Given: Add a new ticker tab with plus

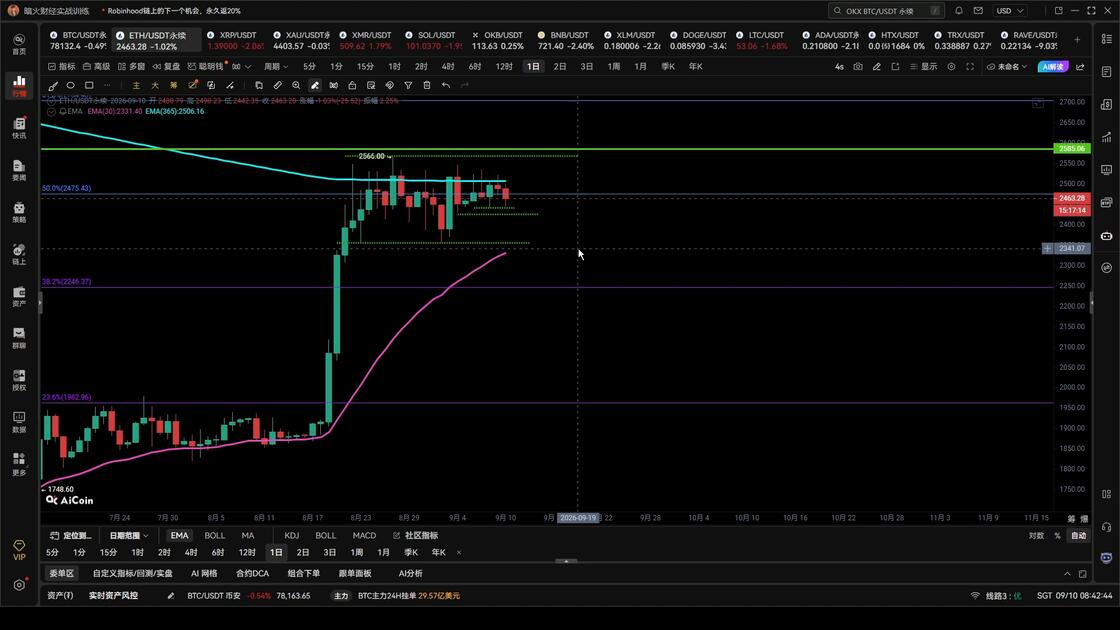Looking at the screenshot, I should pos(1077,40).
